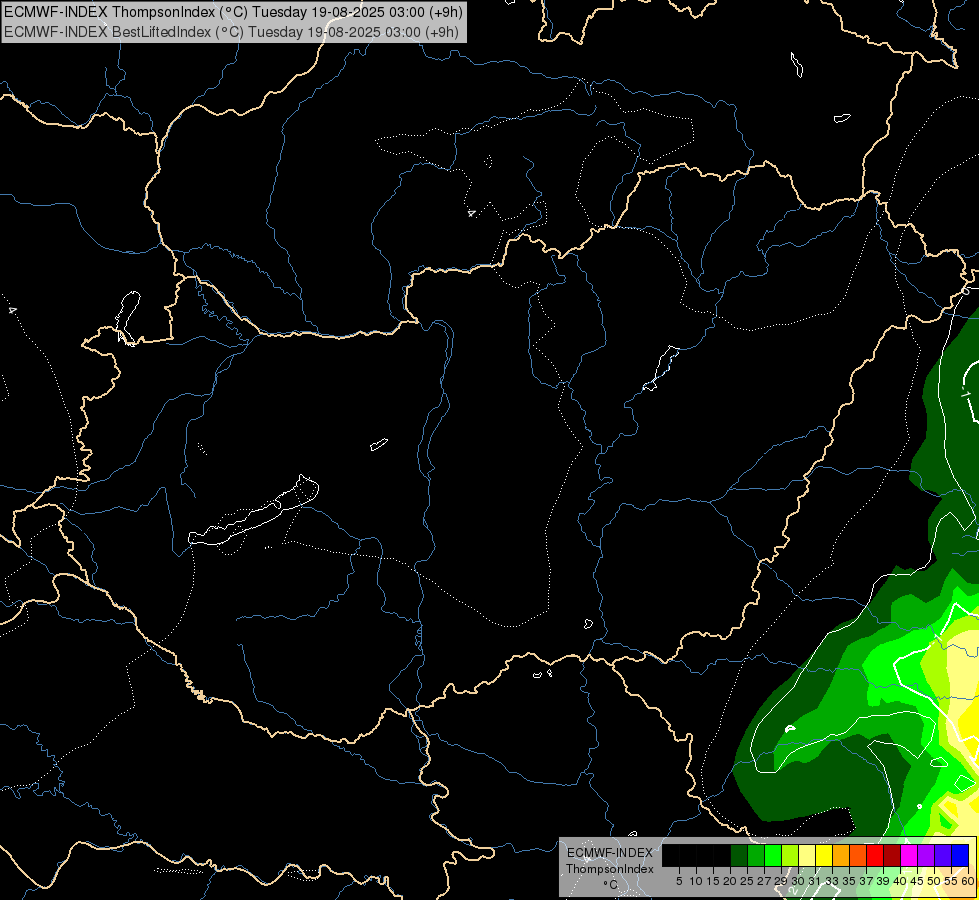The image size is (979, 900).
Task: Pick the pale yellow 30–31 legend swatch
Action: pos(807,855)
